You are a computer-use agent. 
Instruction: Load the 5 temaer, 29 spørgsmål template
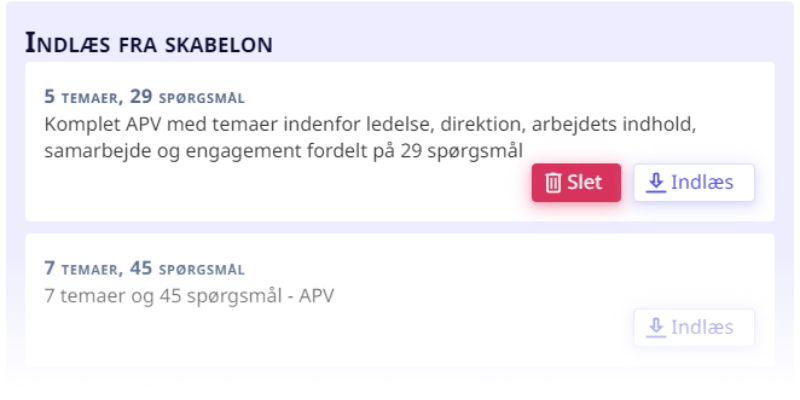694,183
